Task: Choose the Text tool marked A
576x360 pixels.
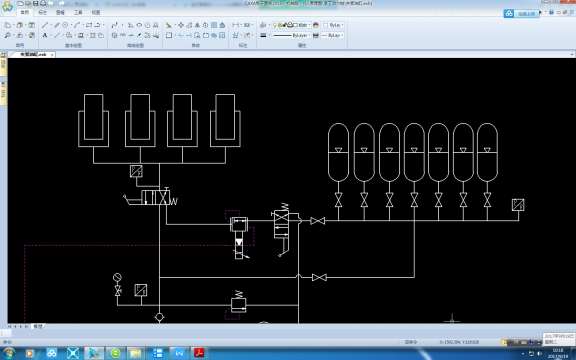Action: pos(45,35)
